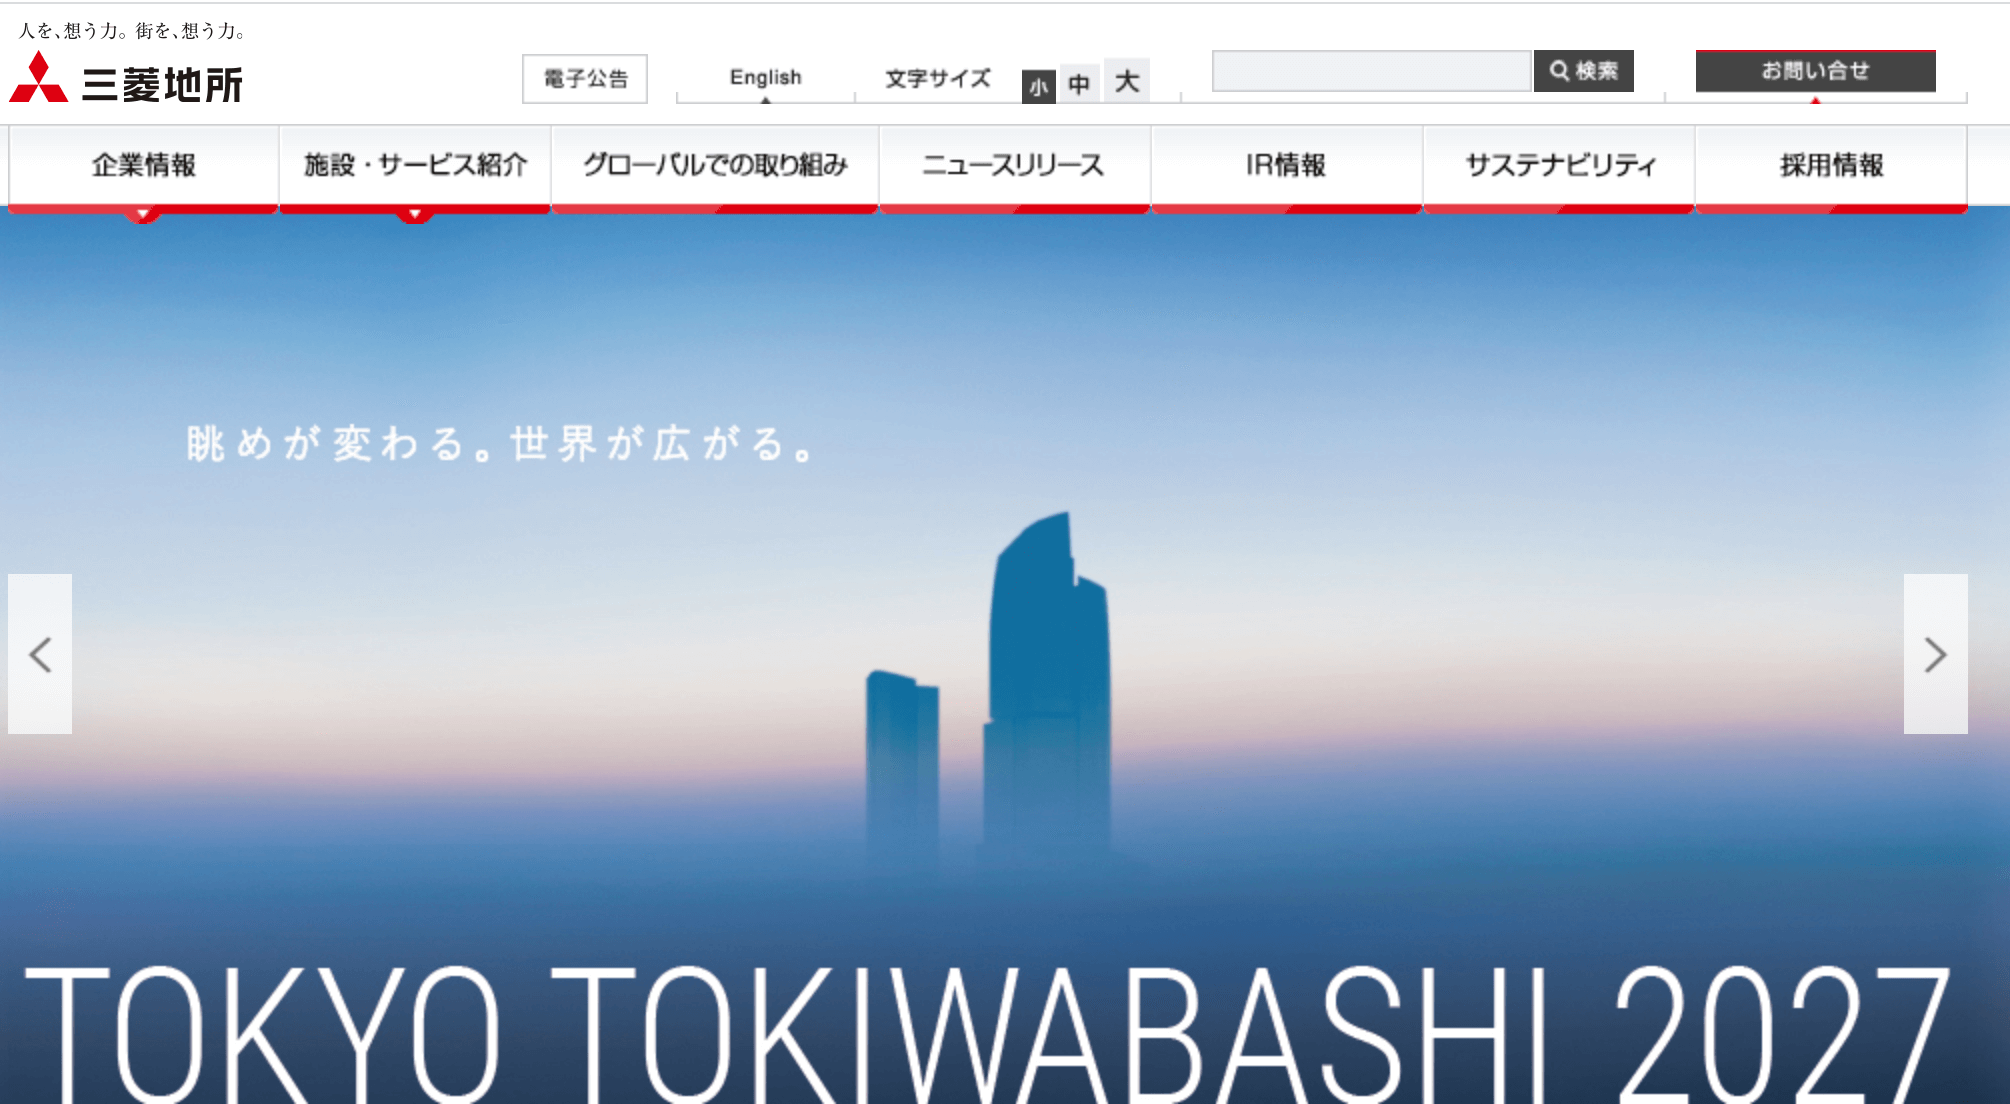Go to IR情報 section
Screen dimensions: 2010x1104
click(x=1286, y=166)
